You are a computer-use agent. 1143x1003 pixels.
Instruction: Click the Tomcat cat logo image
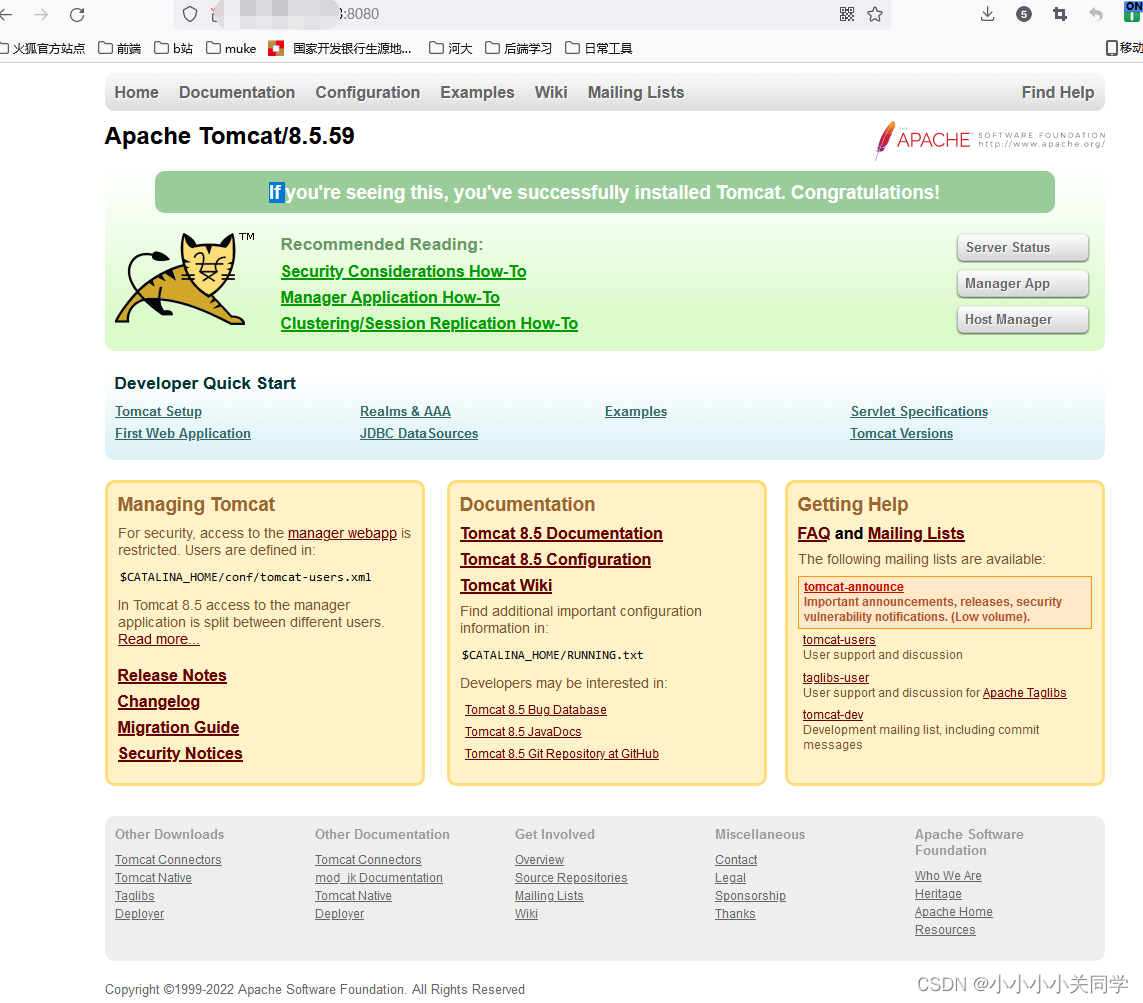(184, 278)
